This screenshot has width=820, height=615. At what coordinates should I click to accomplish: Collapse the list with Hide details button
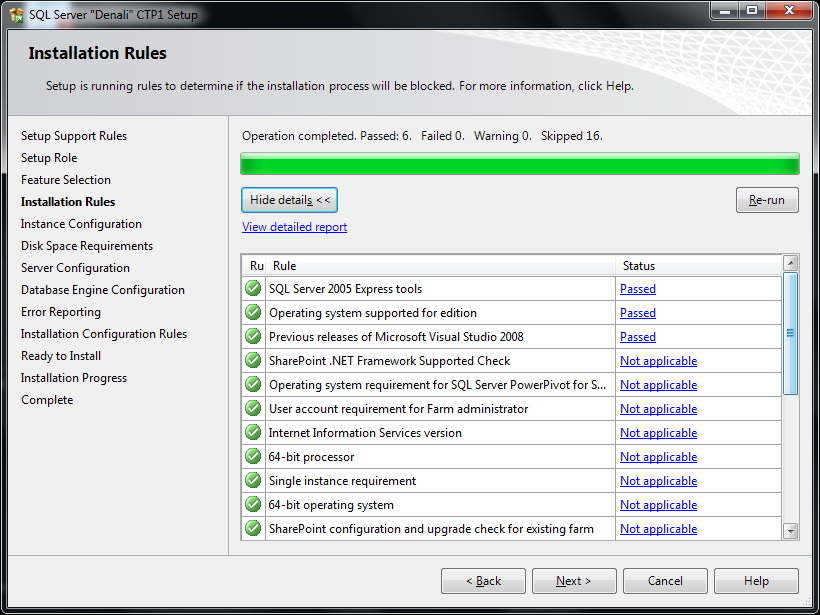click(x=289, y=200)
